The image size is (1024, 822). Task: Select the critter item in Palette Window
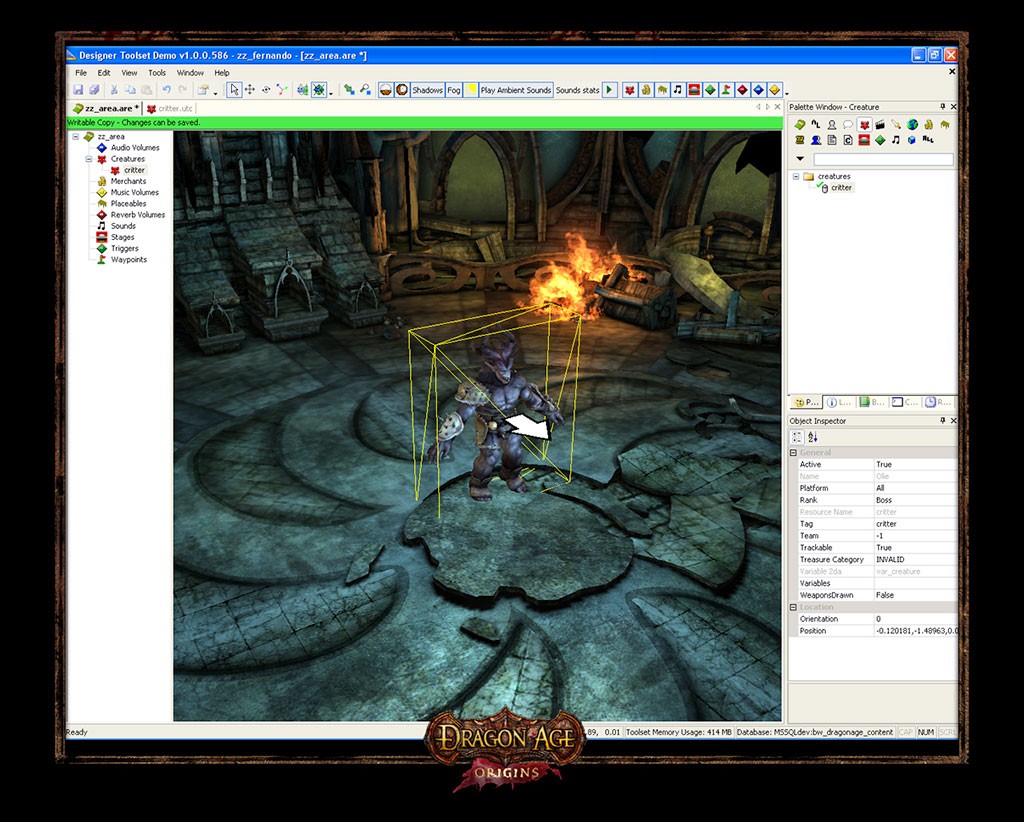click(x=841, y=187)
